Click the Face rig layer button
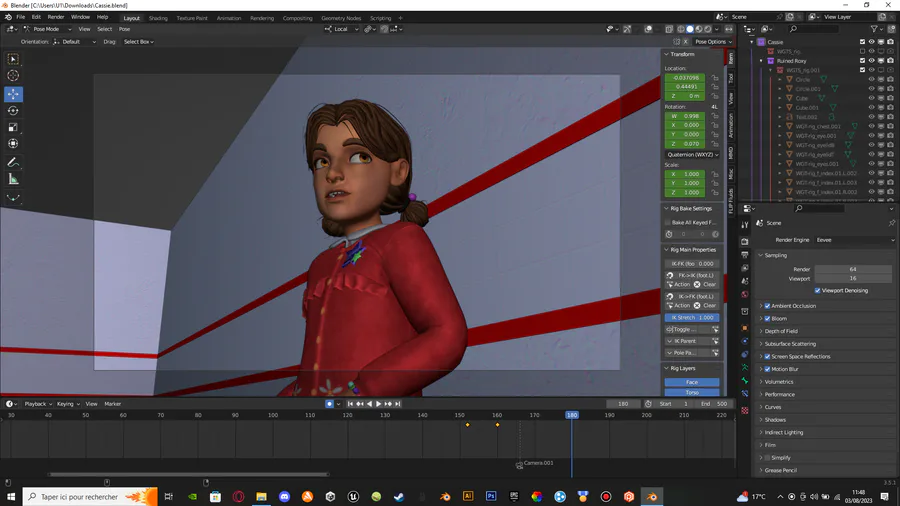Viewport: 900px width, 506px height. click(692, 382)
